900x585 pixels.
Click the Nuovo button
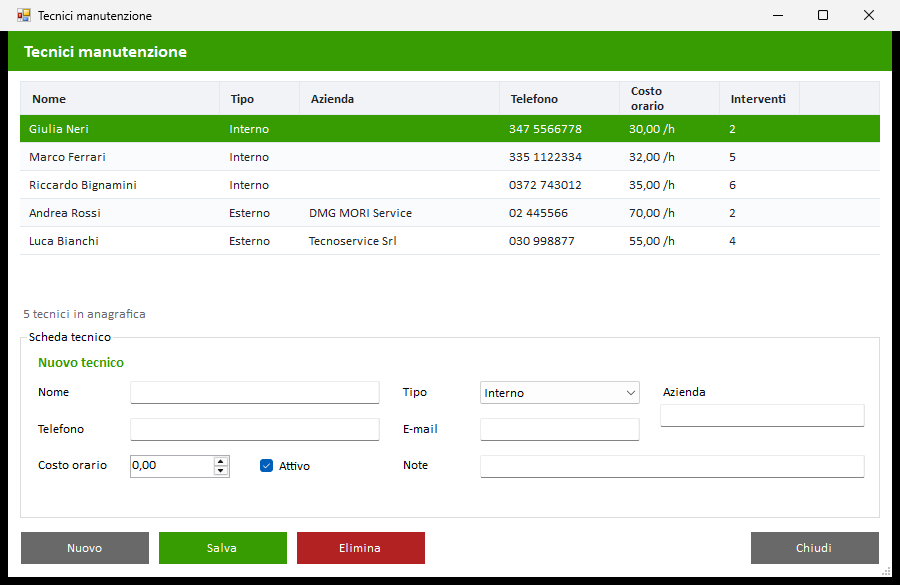85,548
